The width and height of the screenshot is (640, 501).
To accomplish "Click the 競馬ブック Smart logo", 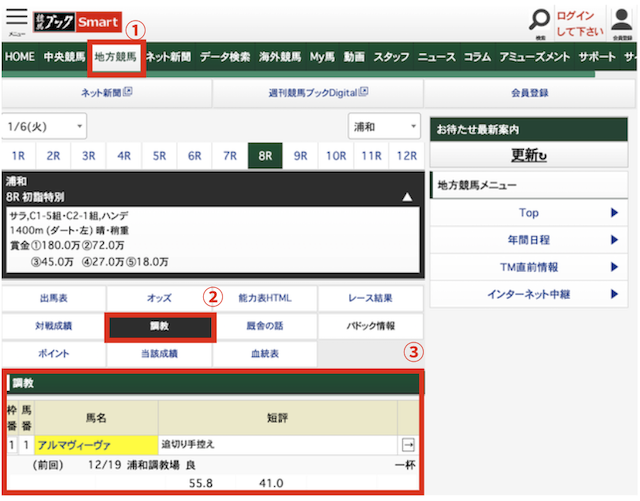I will pyautogui.click(x=78, y=22).
